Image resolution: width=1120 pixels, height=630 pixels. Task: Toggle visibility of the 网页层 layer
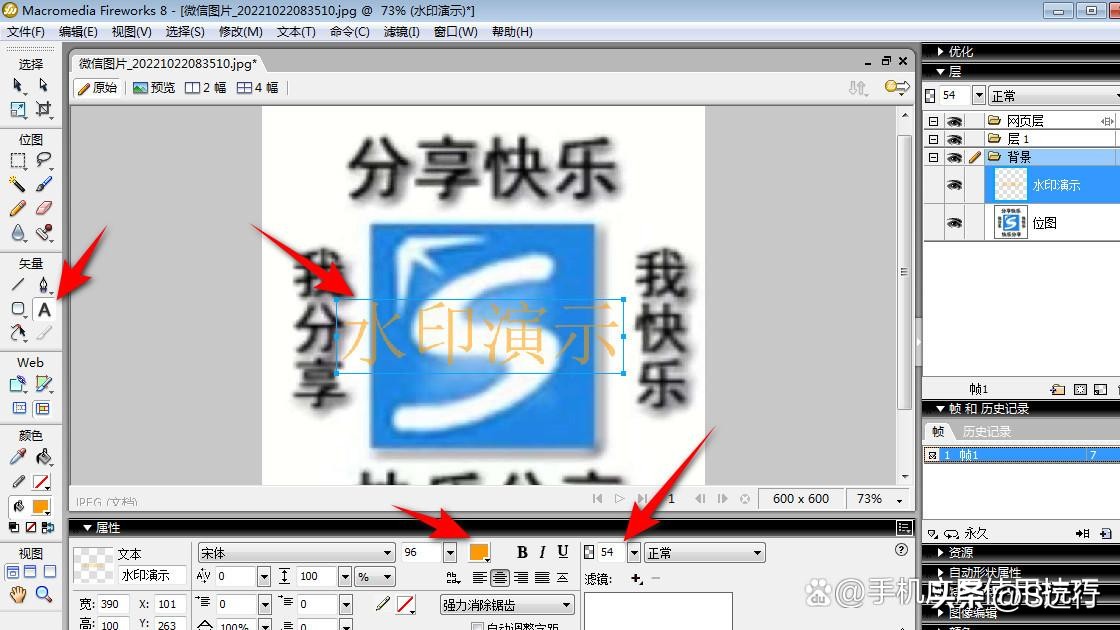click(955, 120)
